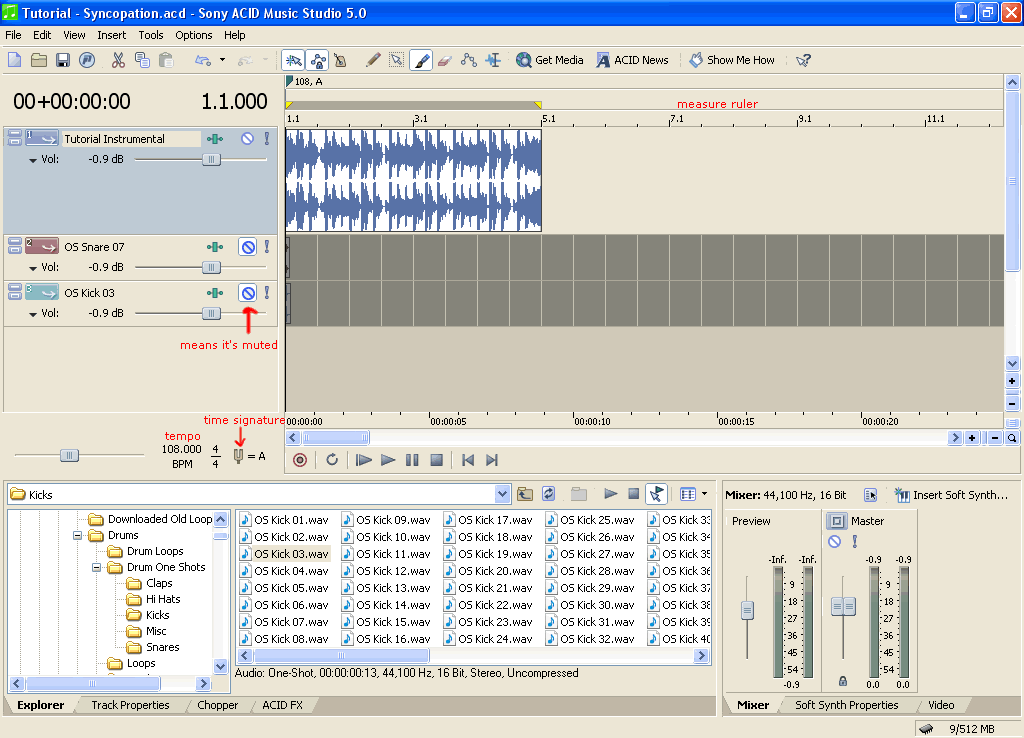Open Track FX for Tutorial Instrumental track
Viewport: 1024px width, 738px height.
pyautogui.click(x=215, y=138)
